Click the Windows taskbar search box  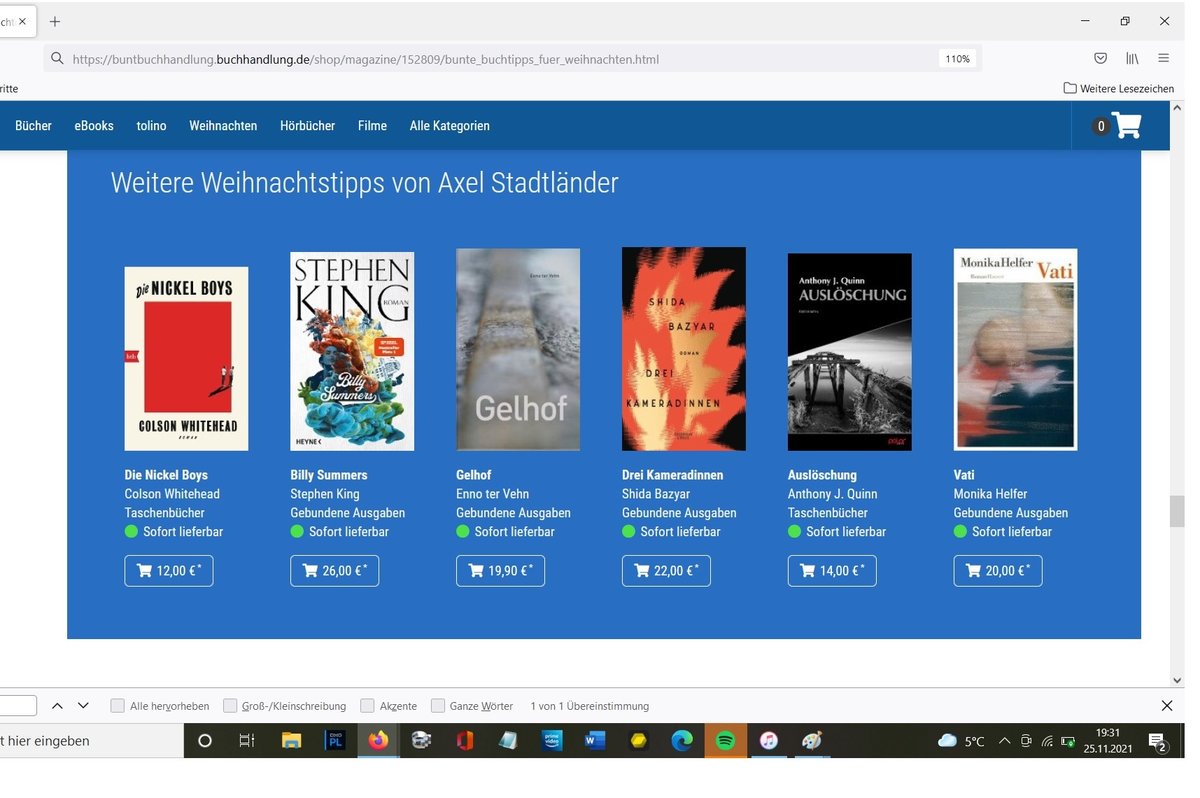92,741
